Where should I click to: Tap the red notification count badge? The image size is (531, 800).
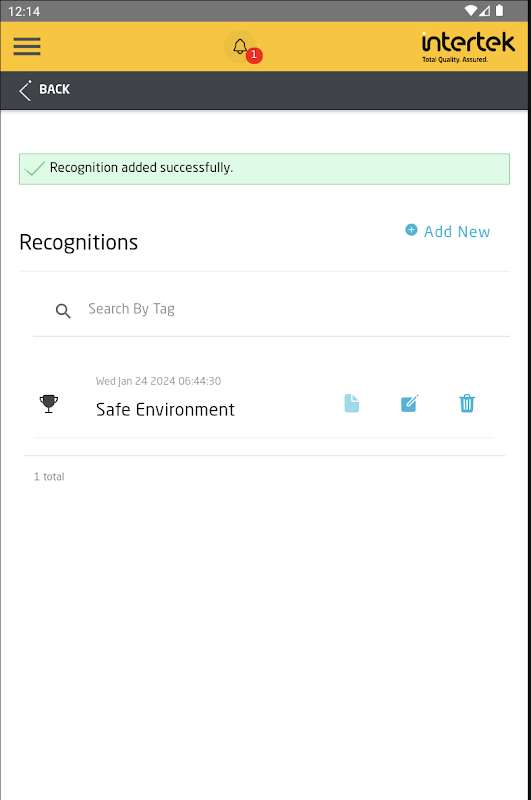pyautogui.click(x=254, y=55)
